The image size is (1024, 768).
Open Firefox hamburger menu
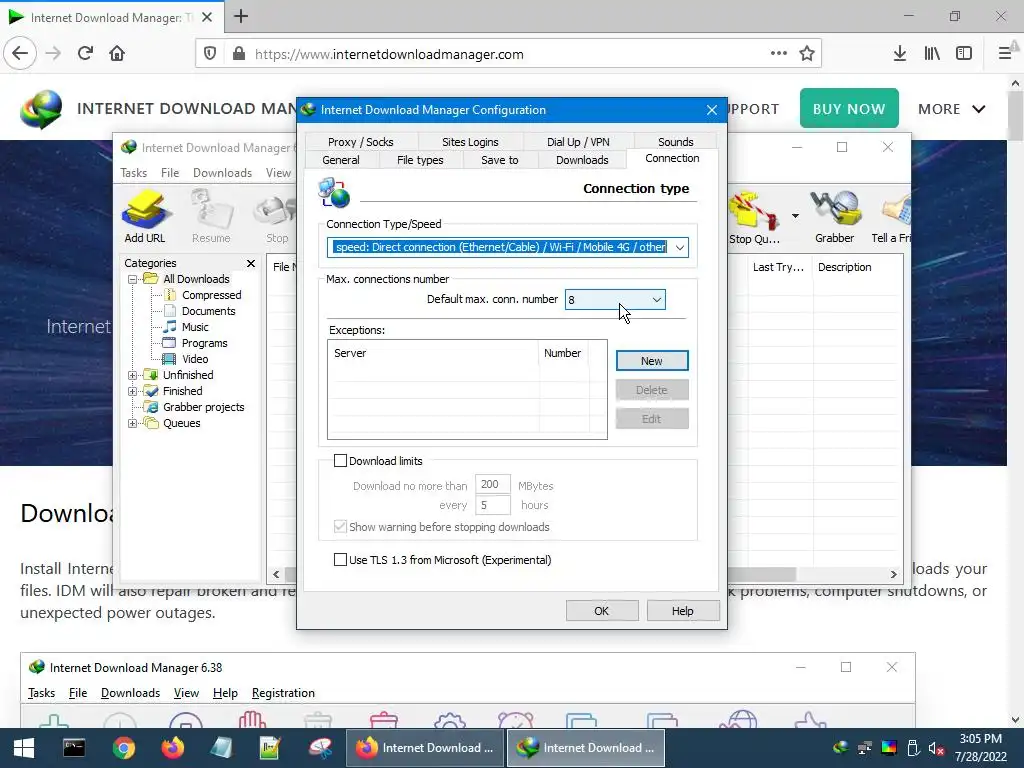coord(1005,54)
